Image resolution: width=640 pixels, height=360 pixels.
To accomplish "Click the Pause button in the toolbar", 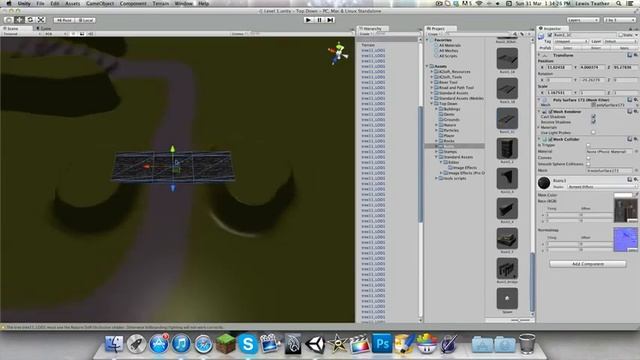I will [320, 20].
